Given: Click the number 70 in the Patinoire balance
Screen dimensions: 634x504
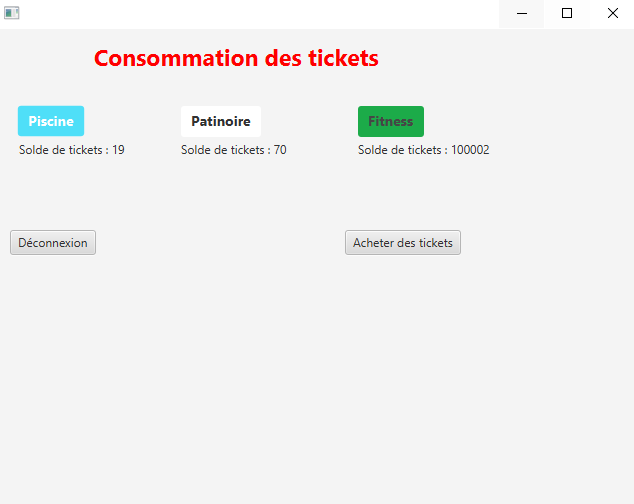Looking at the screenshot, I should click(x=280, y=150).
